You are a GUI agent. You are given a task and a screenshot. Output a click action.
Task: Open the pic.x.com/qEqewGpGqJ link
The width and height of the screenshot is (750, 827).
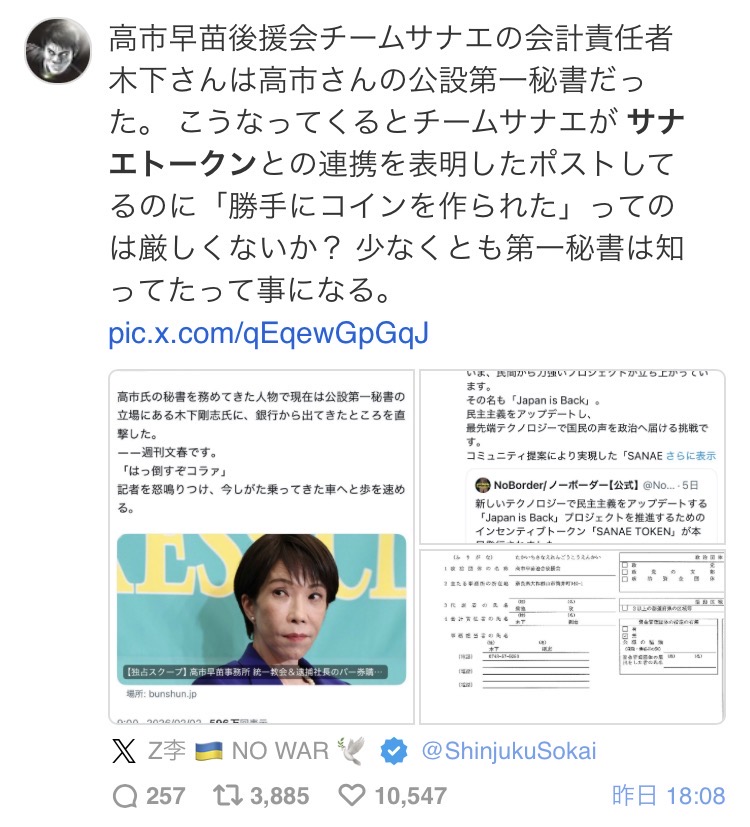(x=268, y=333)
